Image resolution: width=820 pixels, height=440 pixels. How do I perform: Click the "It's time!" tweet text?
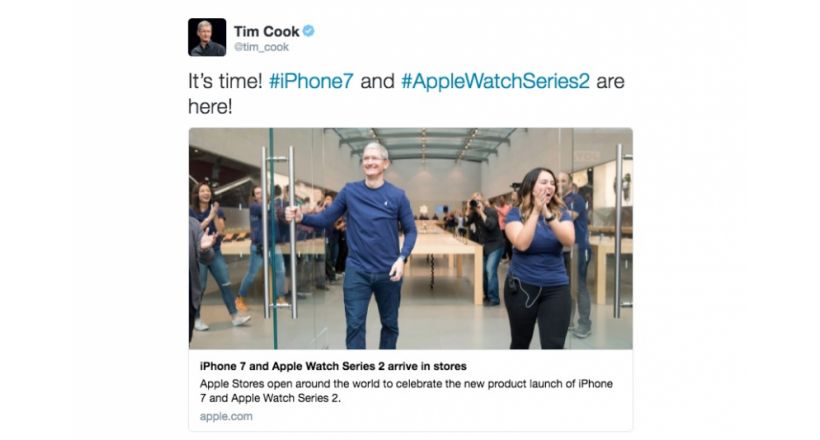point(225,81)
